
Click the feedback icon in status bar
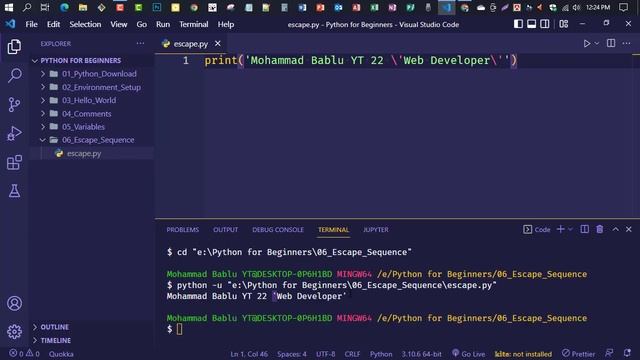609,353
